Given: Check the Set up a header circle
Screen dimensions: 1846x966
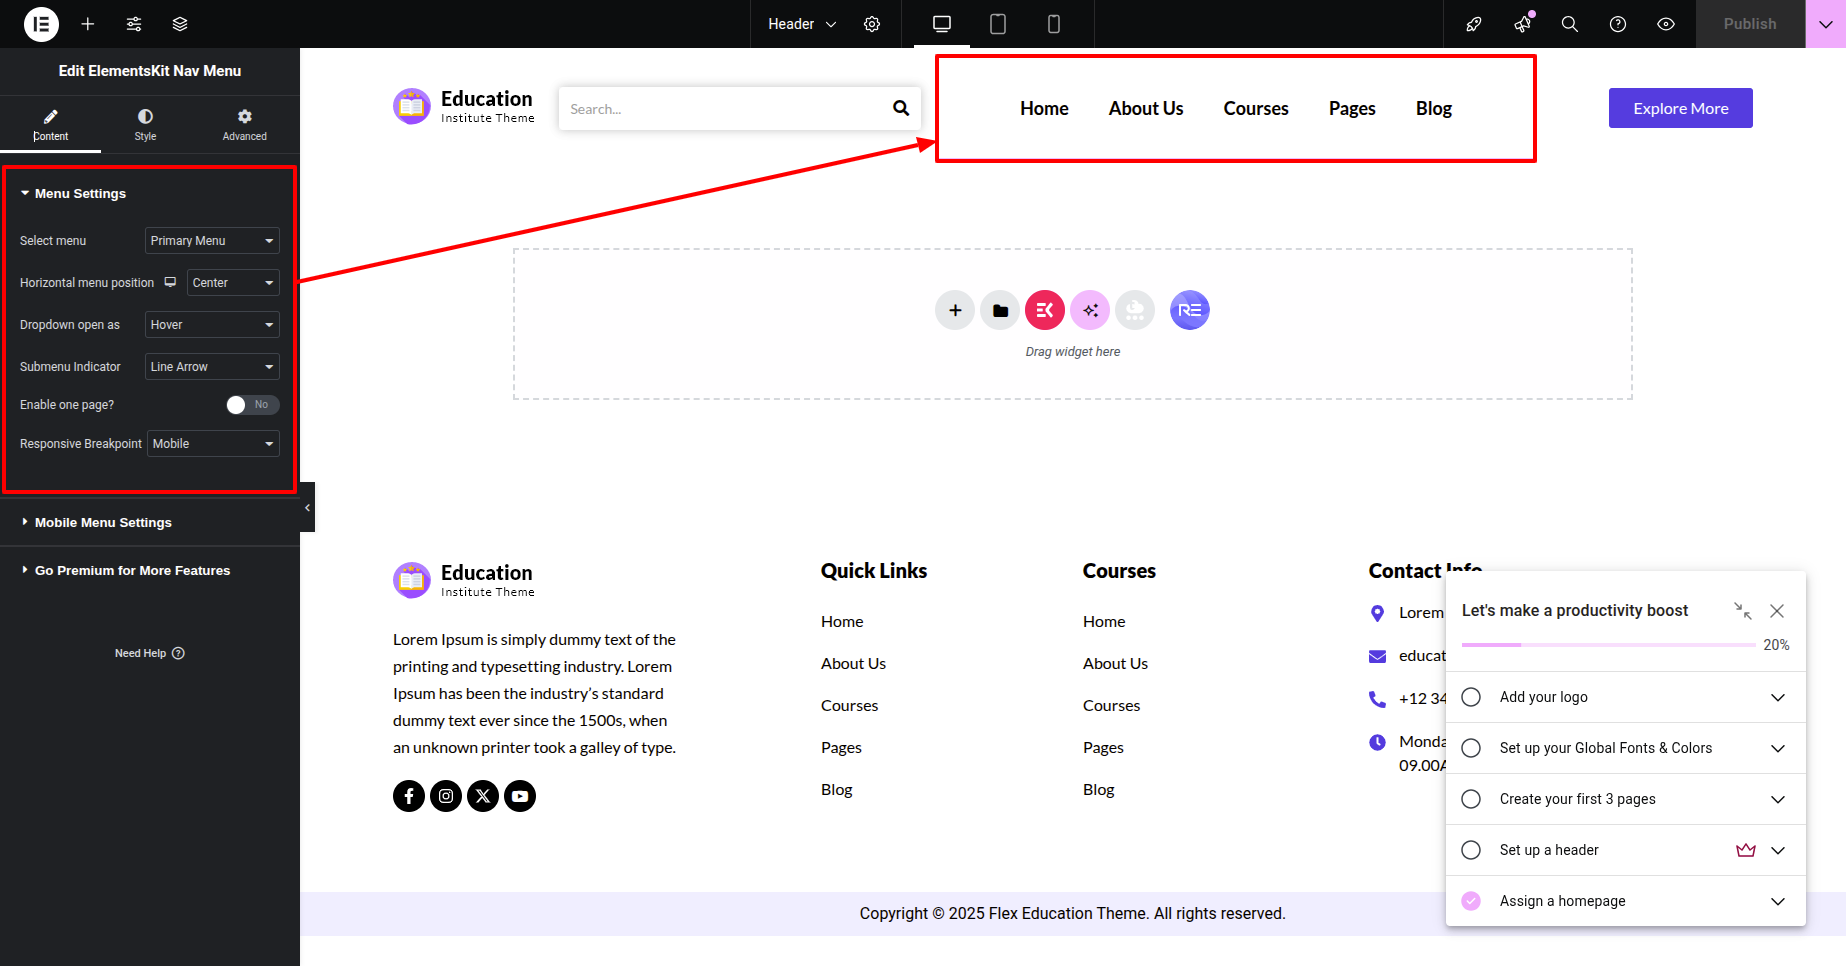Looking at the screenshot, I should pos(1471,850).
